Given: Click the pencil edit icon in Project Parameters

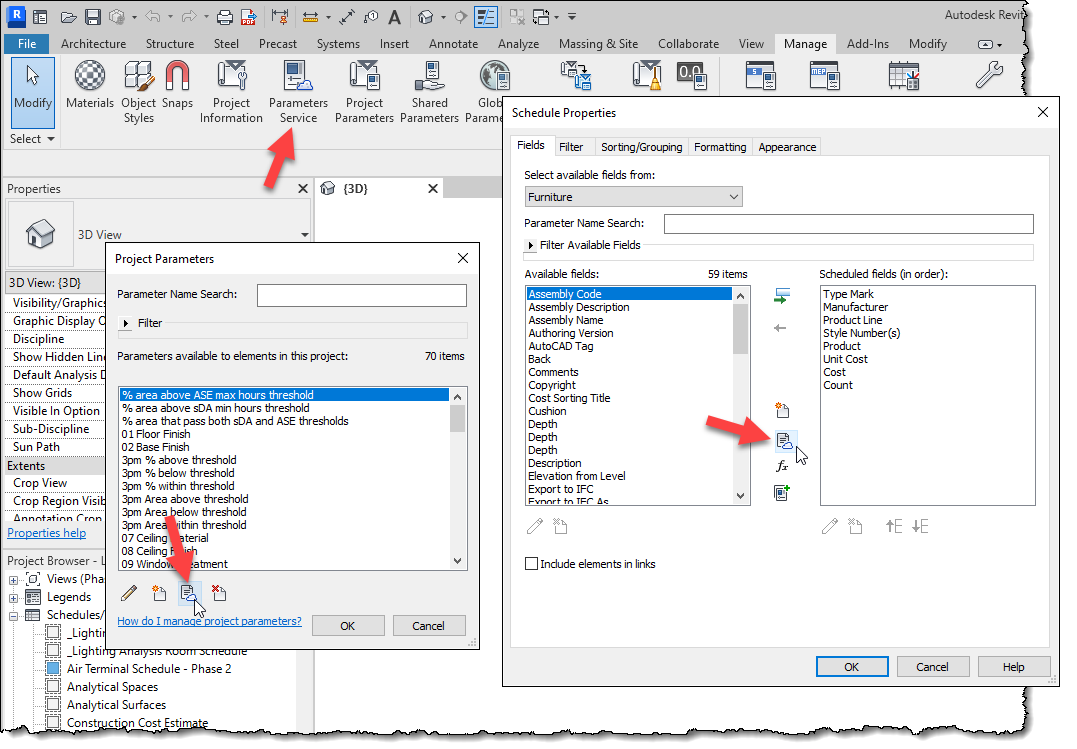Looking at the screenshot, I should click(128, 592).
